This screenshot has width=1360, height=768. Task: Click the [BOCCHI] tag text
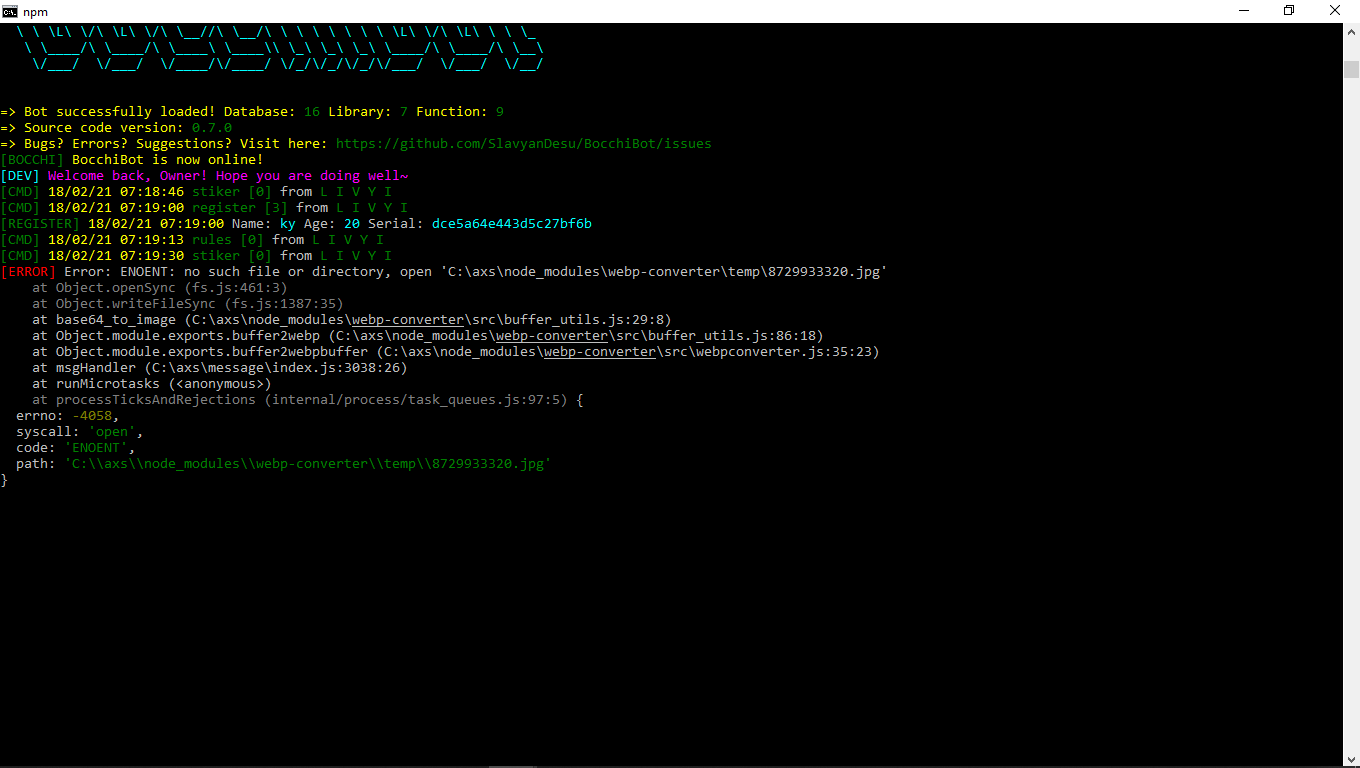[x=32, y=160]
